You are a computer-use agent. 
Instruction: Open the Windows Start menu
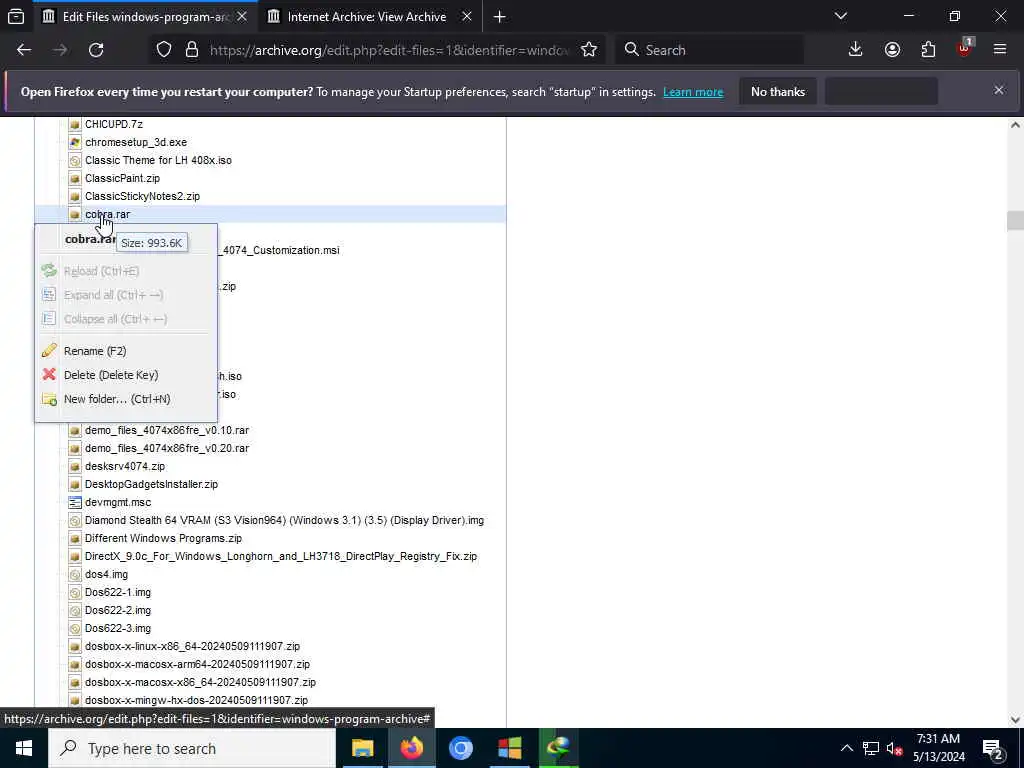coord(24,748)
